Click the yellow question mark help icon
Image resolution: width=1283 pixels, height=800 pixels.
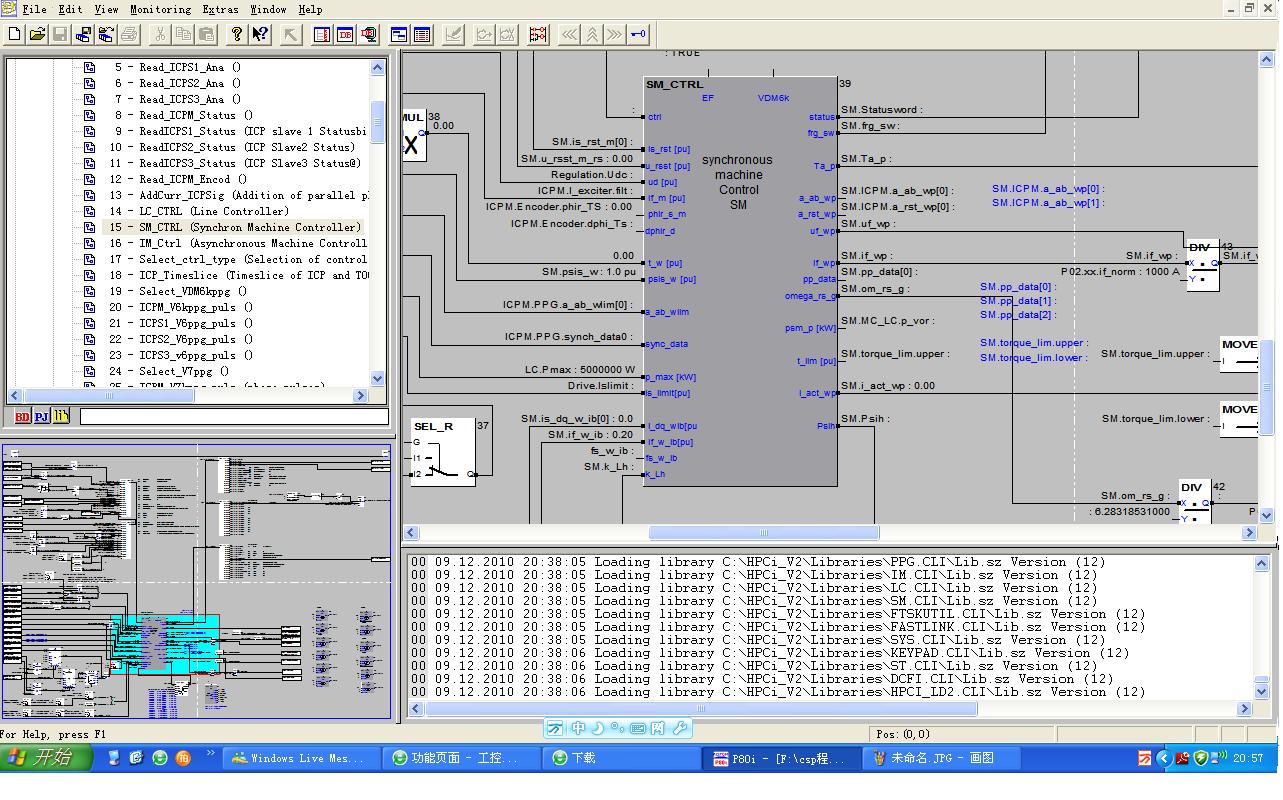tap(236, 34)
